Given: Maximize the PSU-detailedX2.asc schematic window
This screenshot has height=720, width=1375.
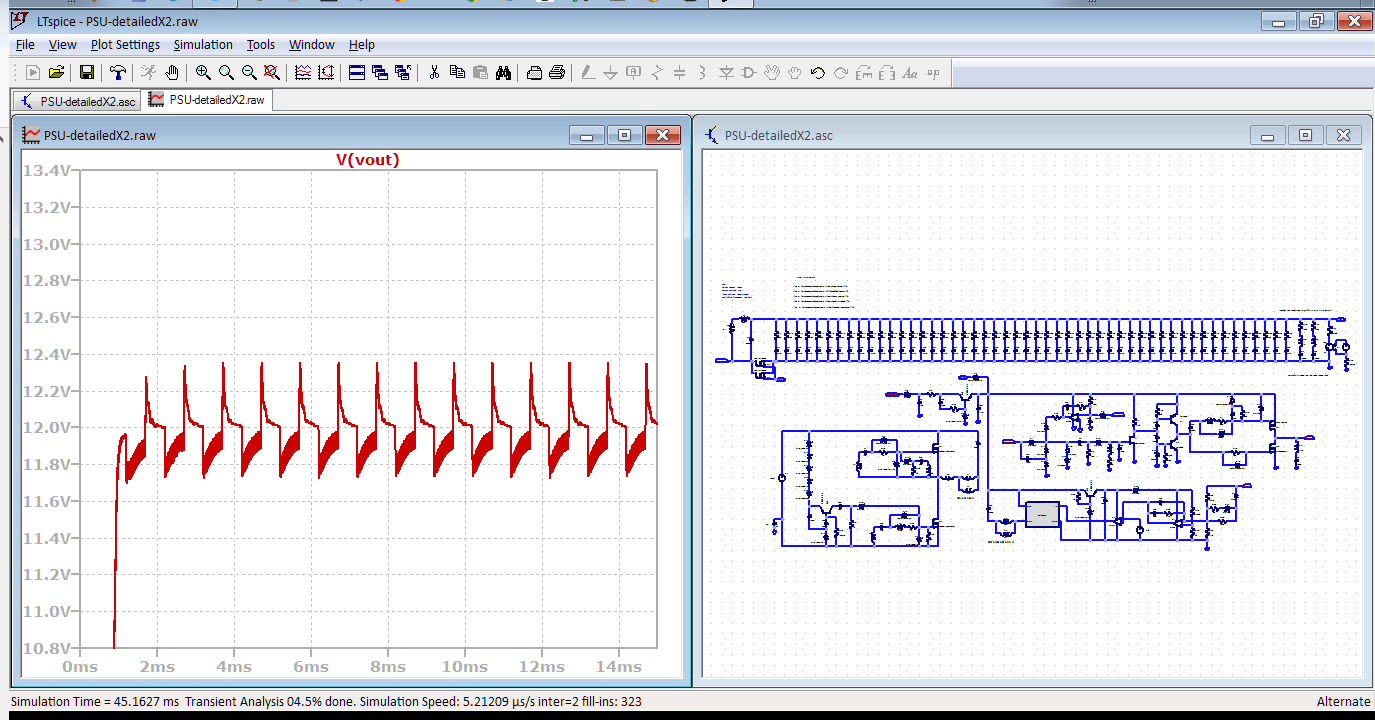Looking at the screenshot, I should 1305,135.
